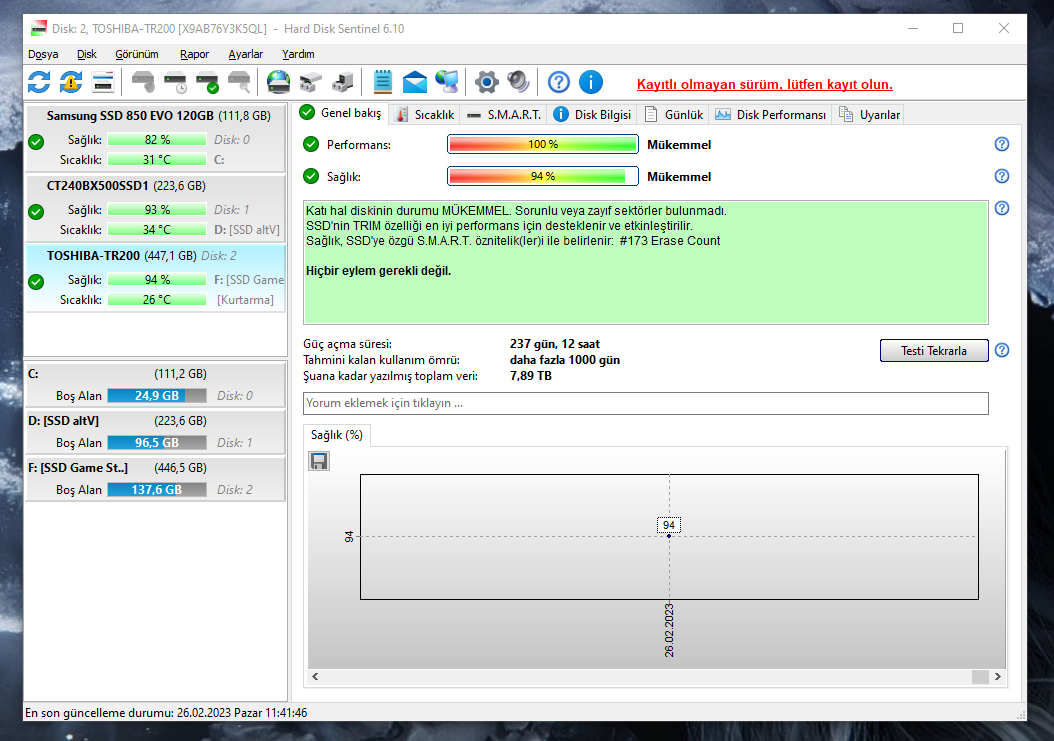Screen dimensions: 1054x741
Task: Click the red unregistered version link
Action: click(x=765, y=85)
